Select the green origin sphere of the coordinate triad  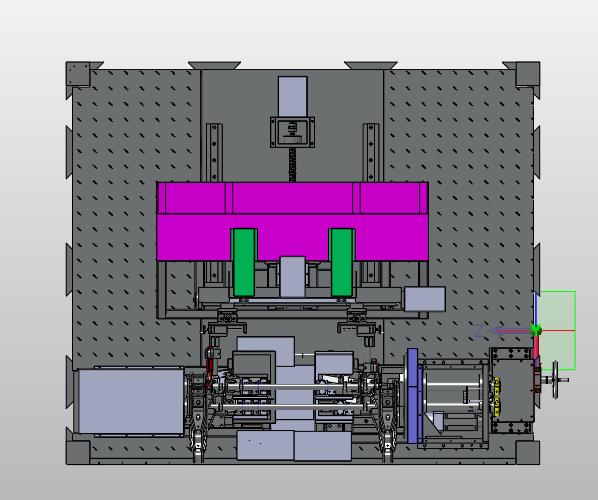coord(537,330)
